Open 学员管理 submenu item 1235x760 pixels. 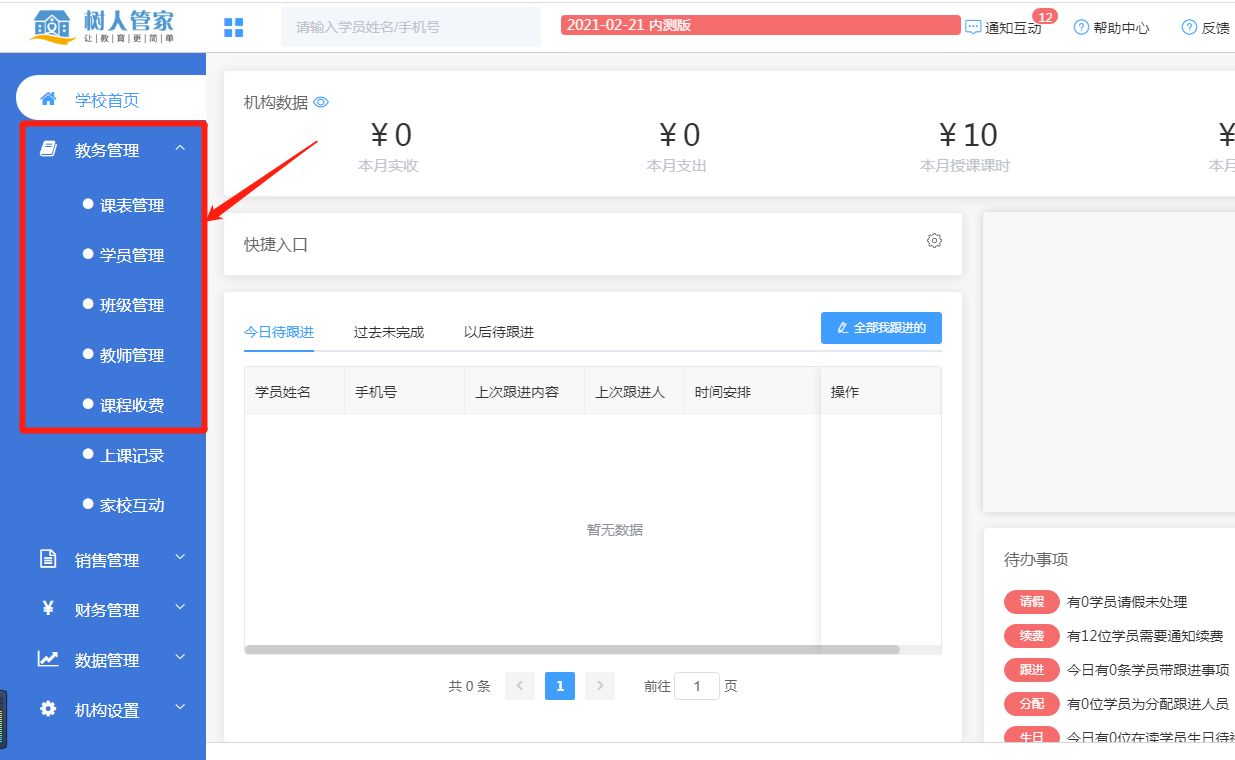pos(132,255)
